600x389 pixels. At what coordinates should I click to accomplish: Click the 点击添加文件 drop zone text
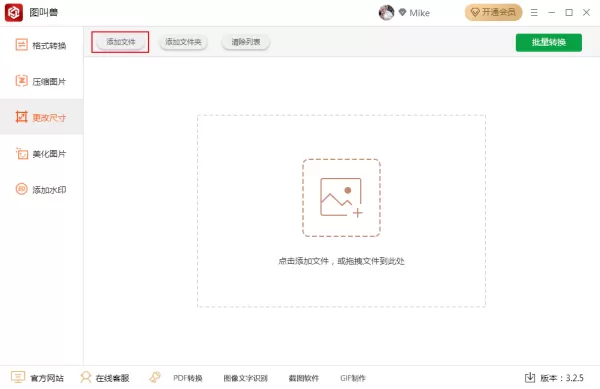tap(341, 261)
